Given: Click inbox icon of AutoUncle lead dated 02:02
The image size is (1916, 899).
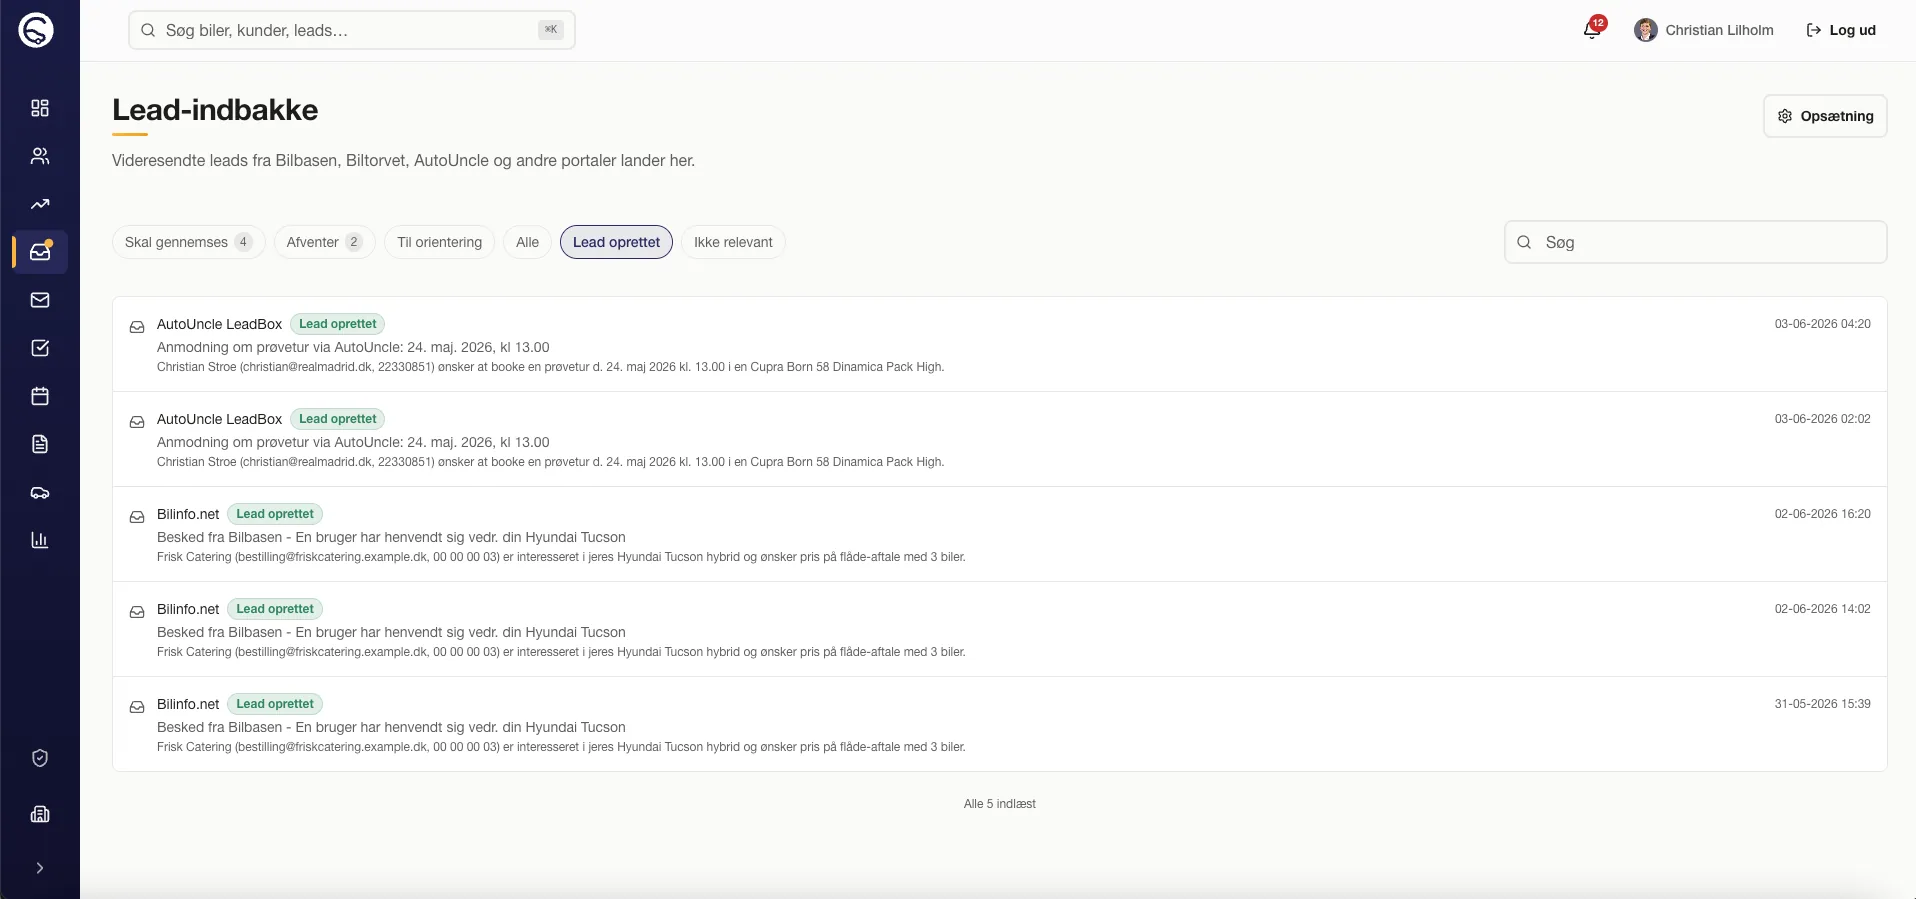Looking at the screenshot, I should [137, 422].
